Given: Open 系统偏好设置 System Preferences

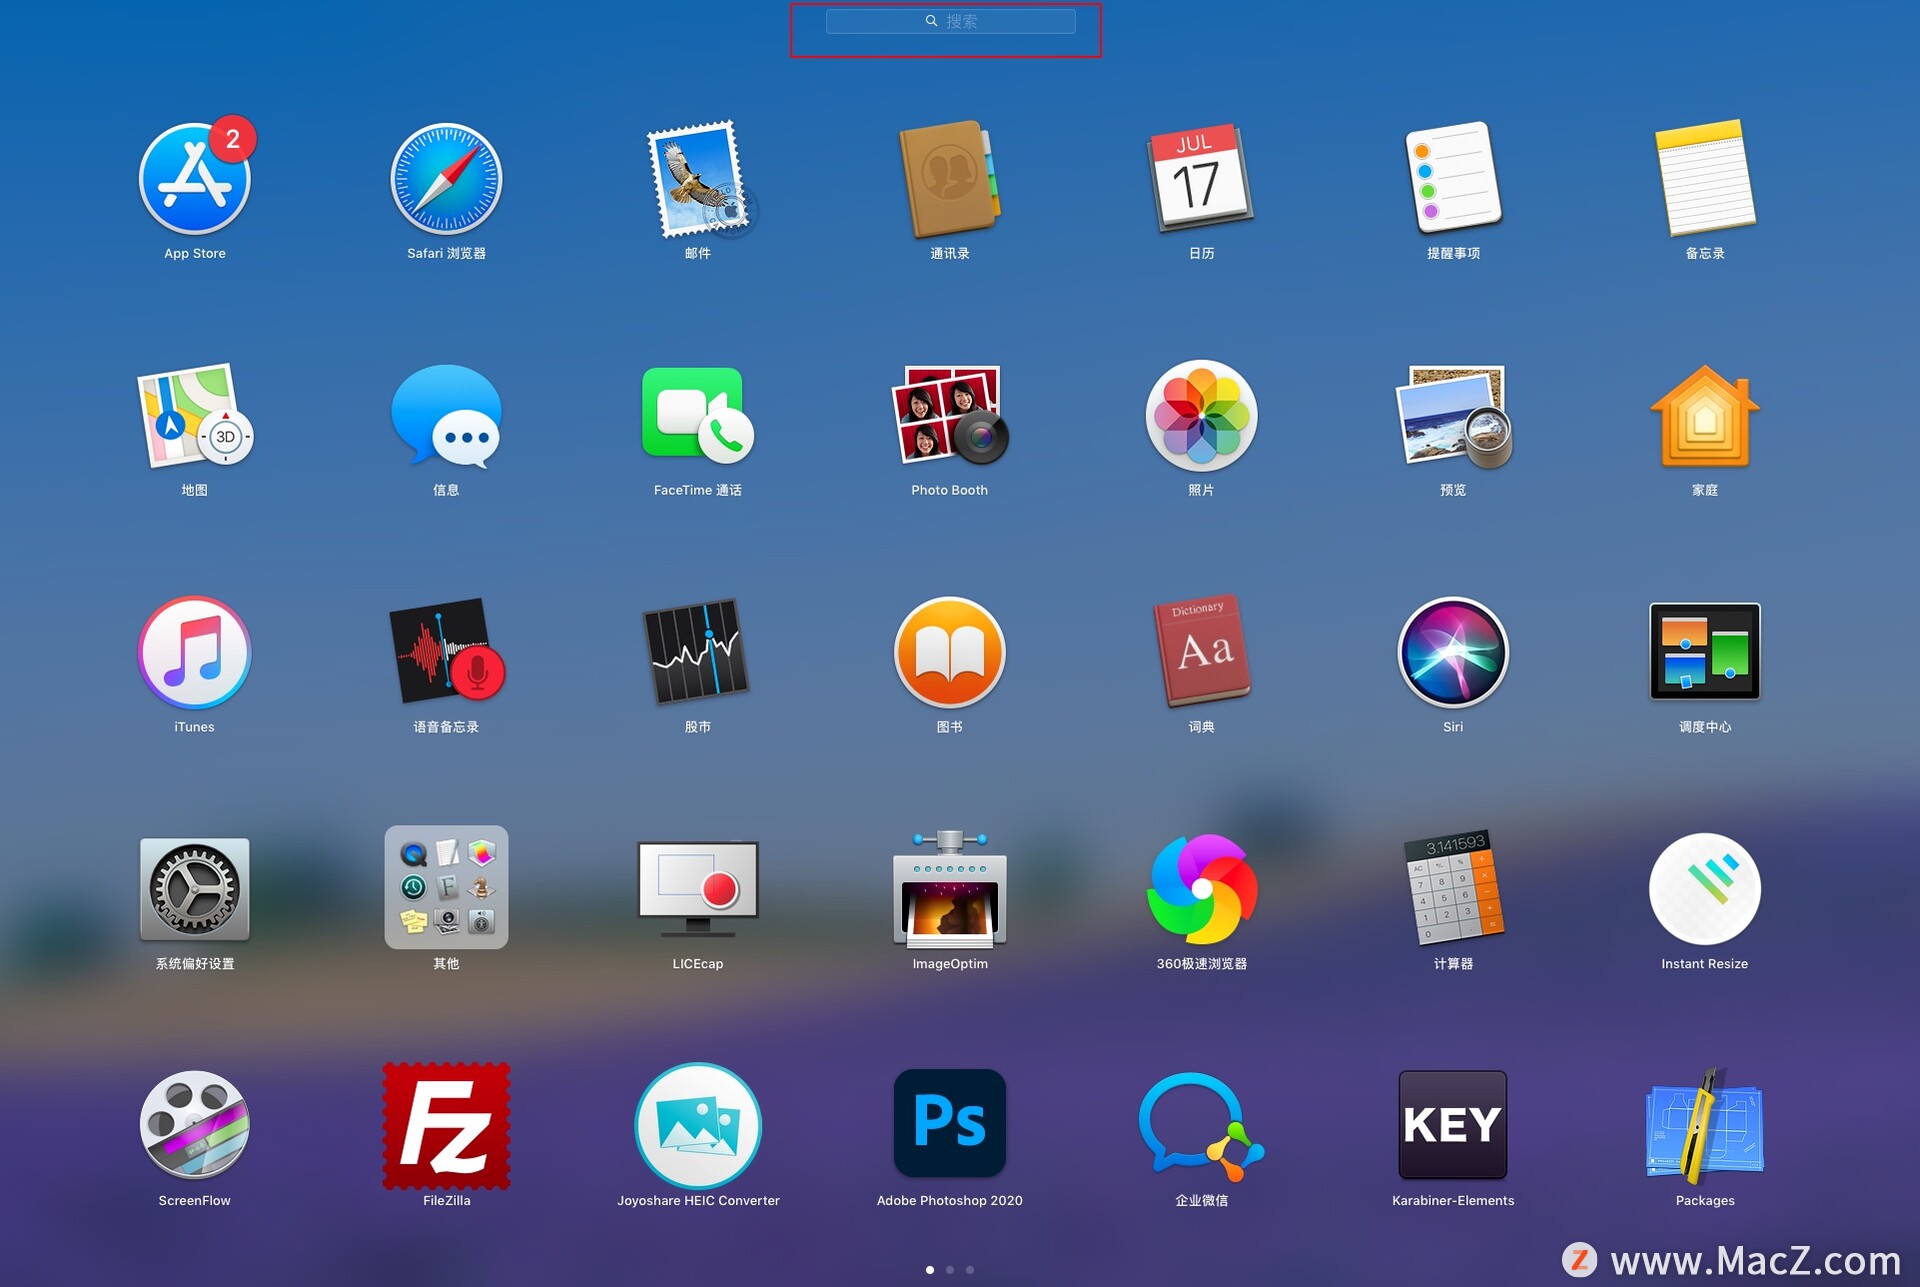Looking at the screenshot, I should pos(195,889).
